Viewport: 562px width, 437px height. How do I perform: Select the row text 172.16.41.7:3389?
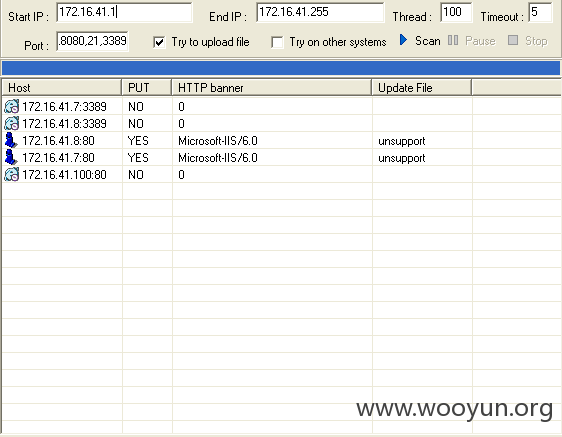click(x=65, y=107)
